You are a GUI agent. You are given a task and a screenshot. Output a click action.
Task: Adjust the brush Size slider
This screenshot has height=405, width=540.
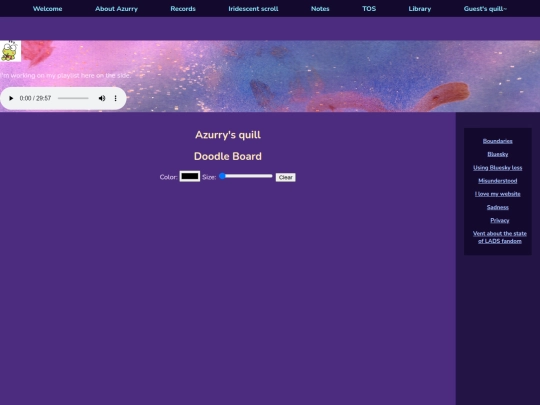click(246, 176)
